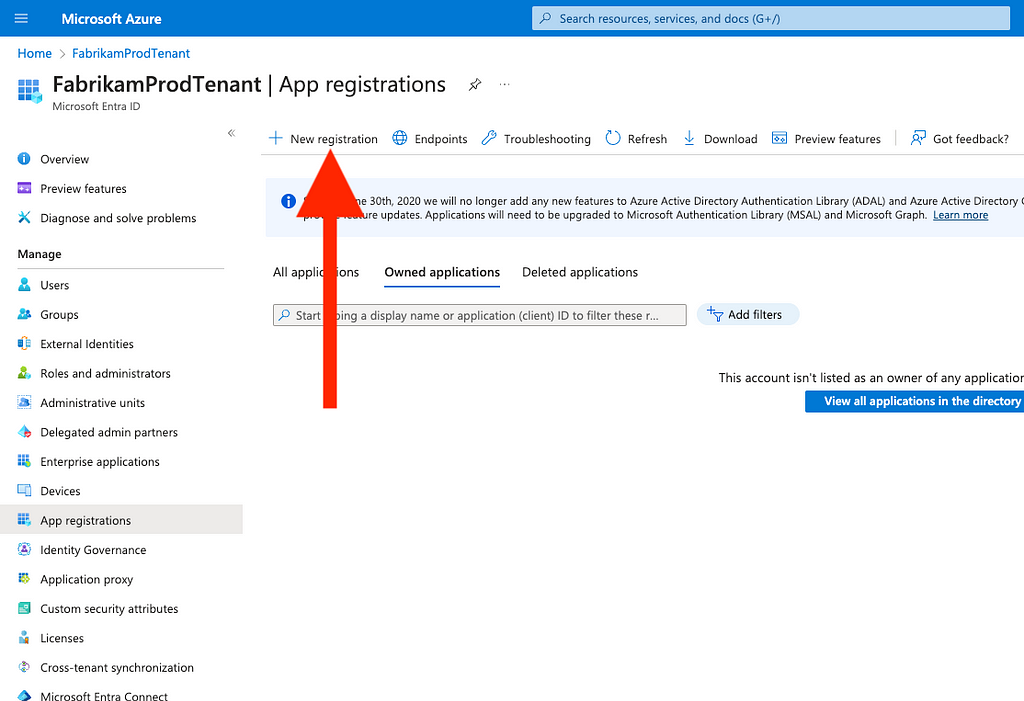The image size is (1024, 701).
Task: Click the Microsoft Azure logo text
Action: 112,19
